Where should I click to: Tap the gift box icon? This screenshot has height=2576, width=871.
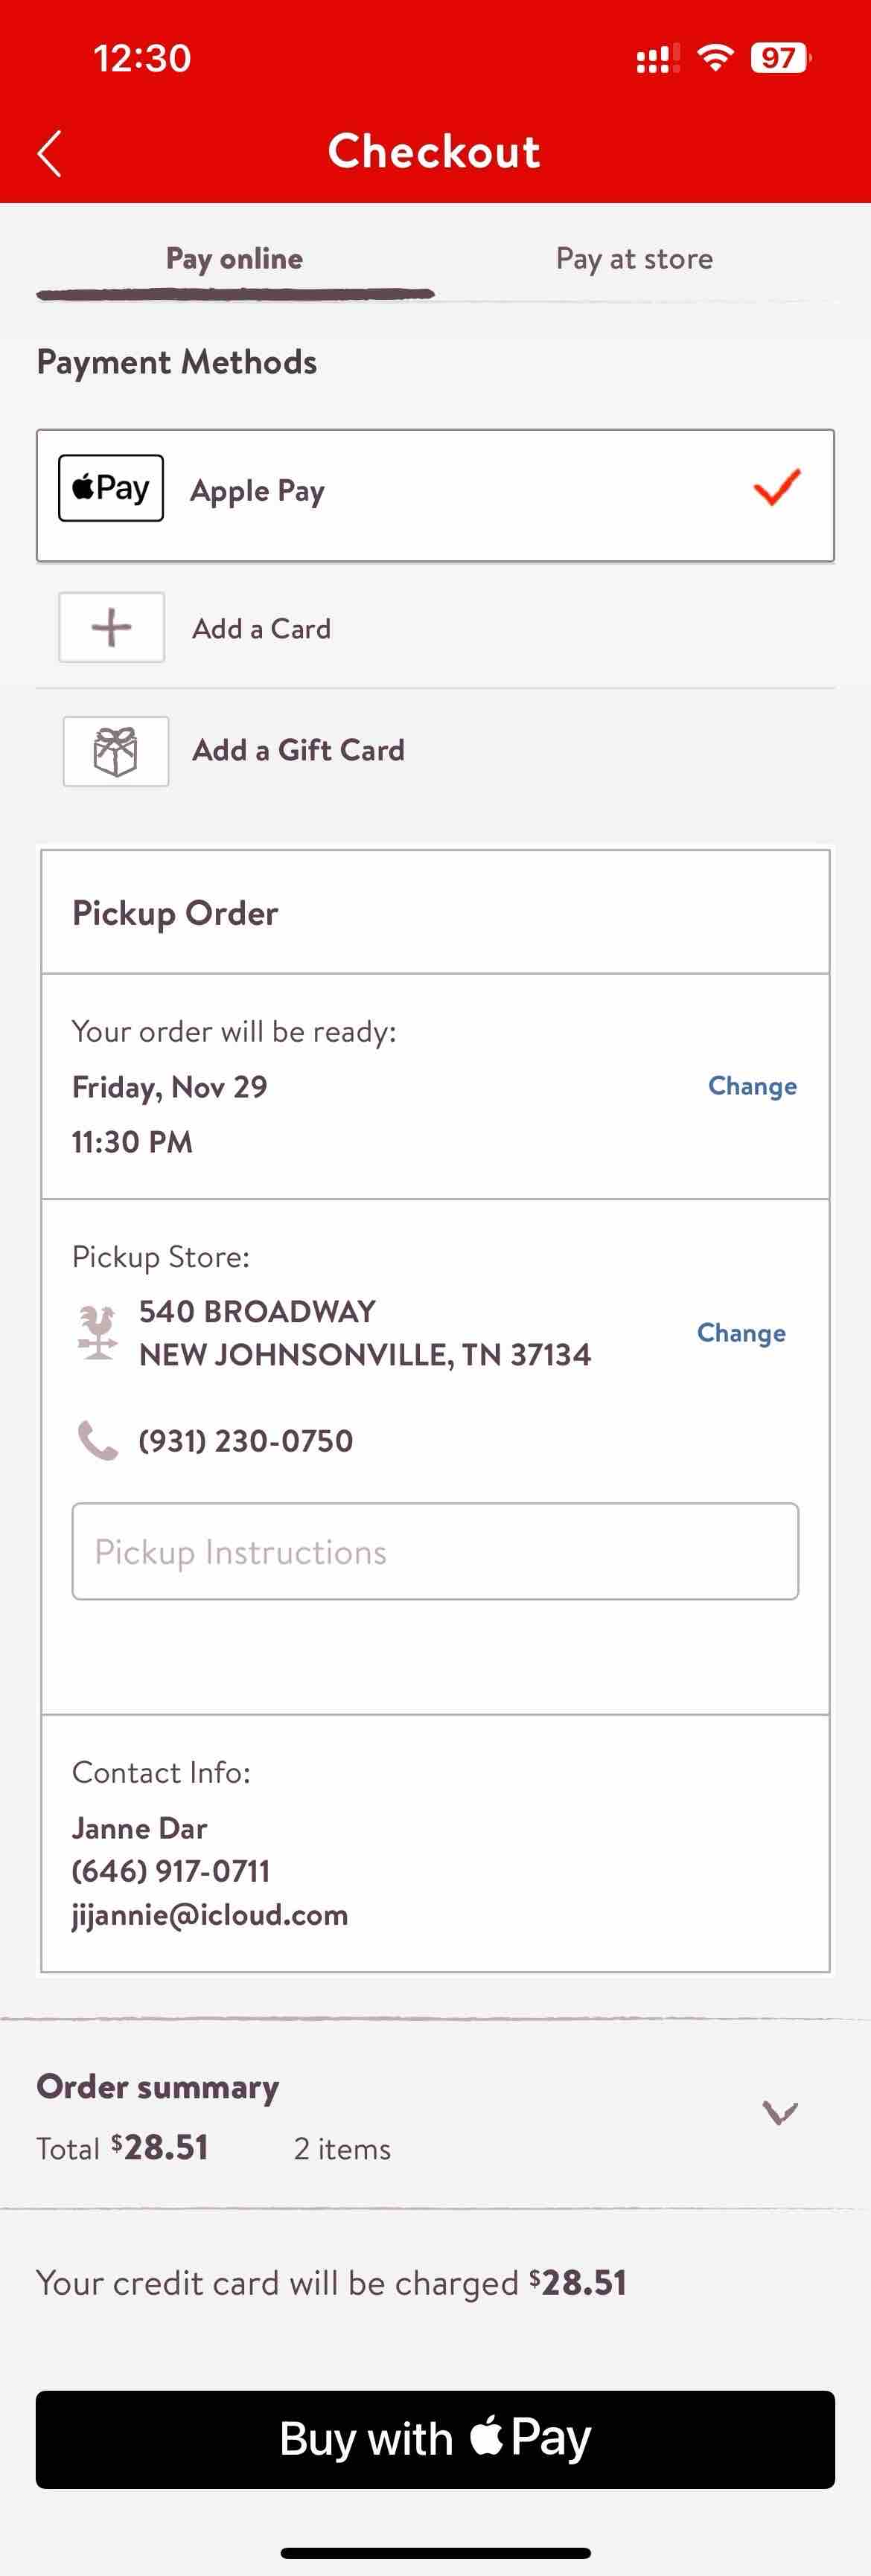click(x=115, y=751)
